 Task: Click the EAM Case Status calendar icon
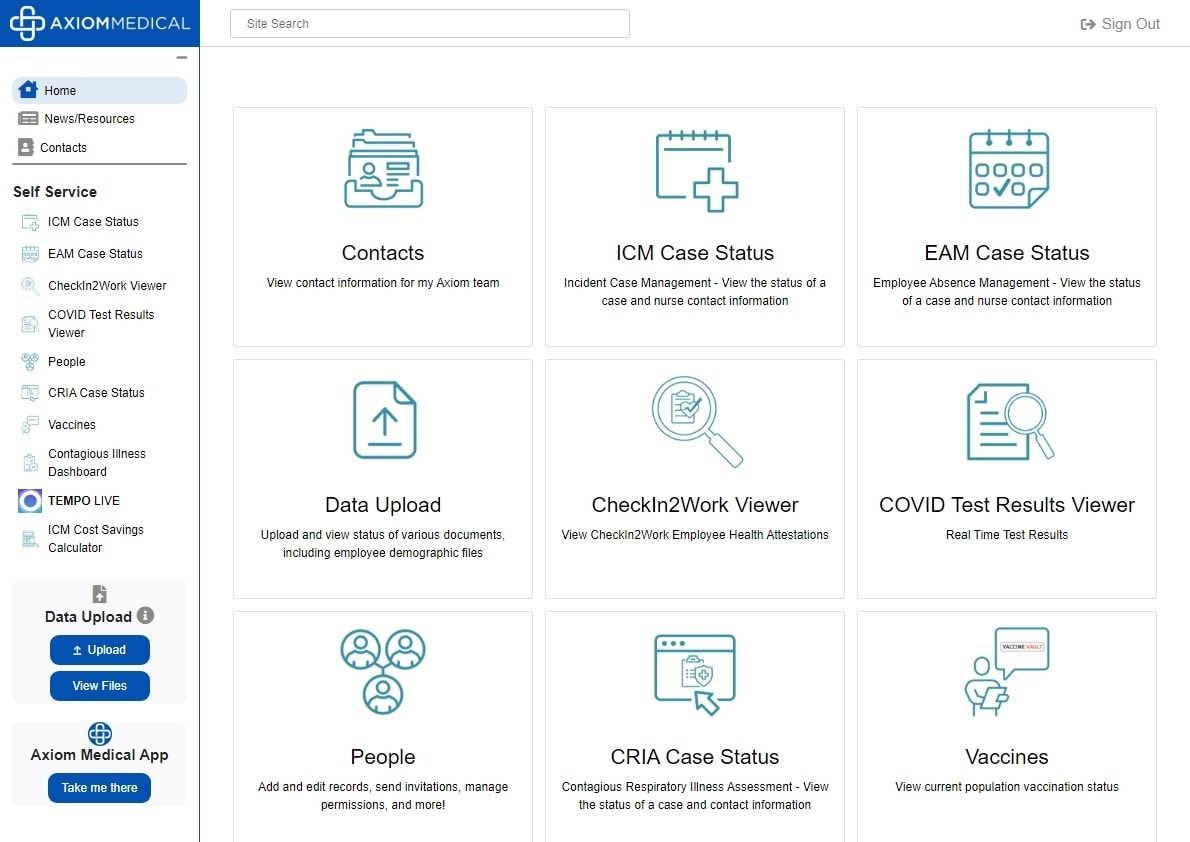1008,169
